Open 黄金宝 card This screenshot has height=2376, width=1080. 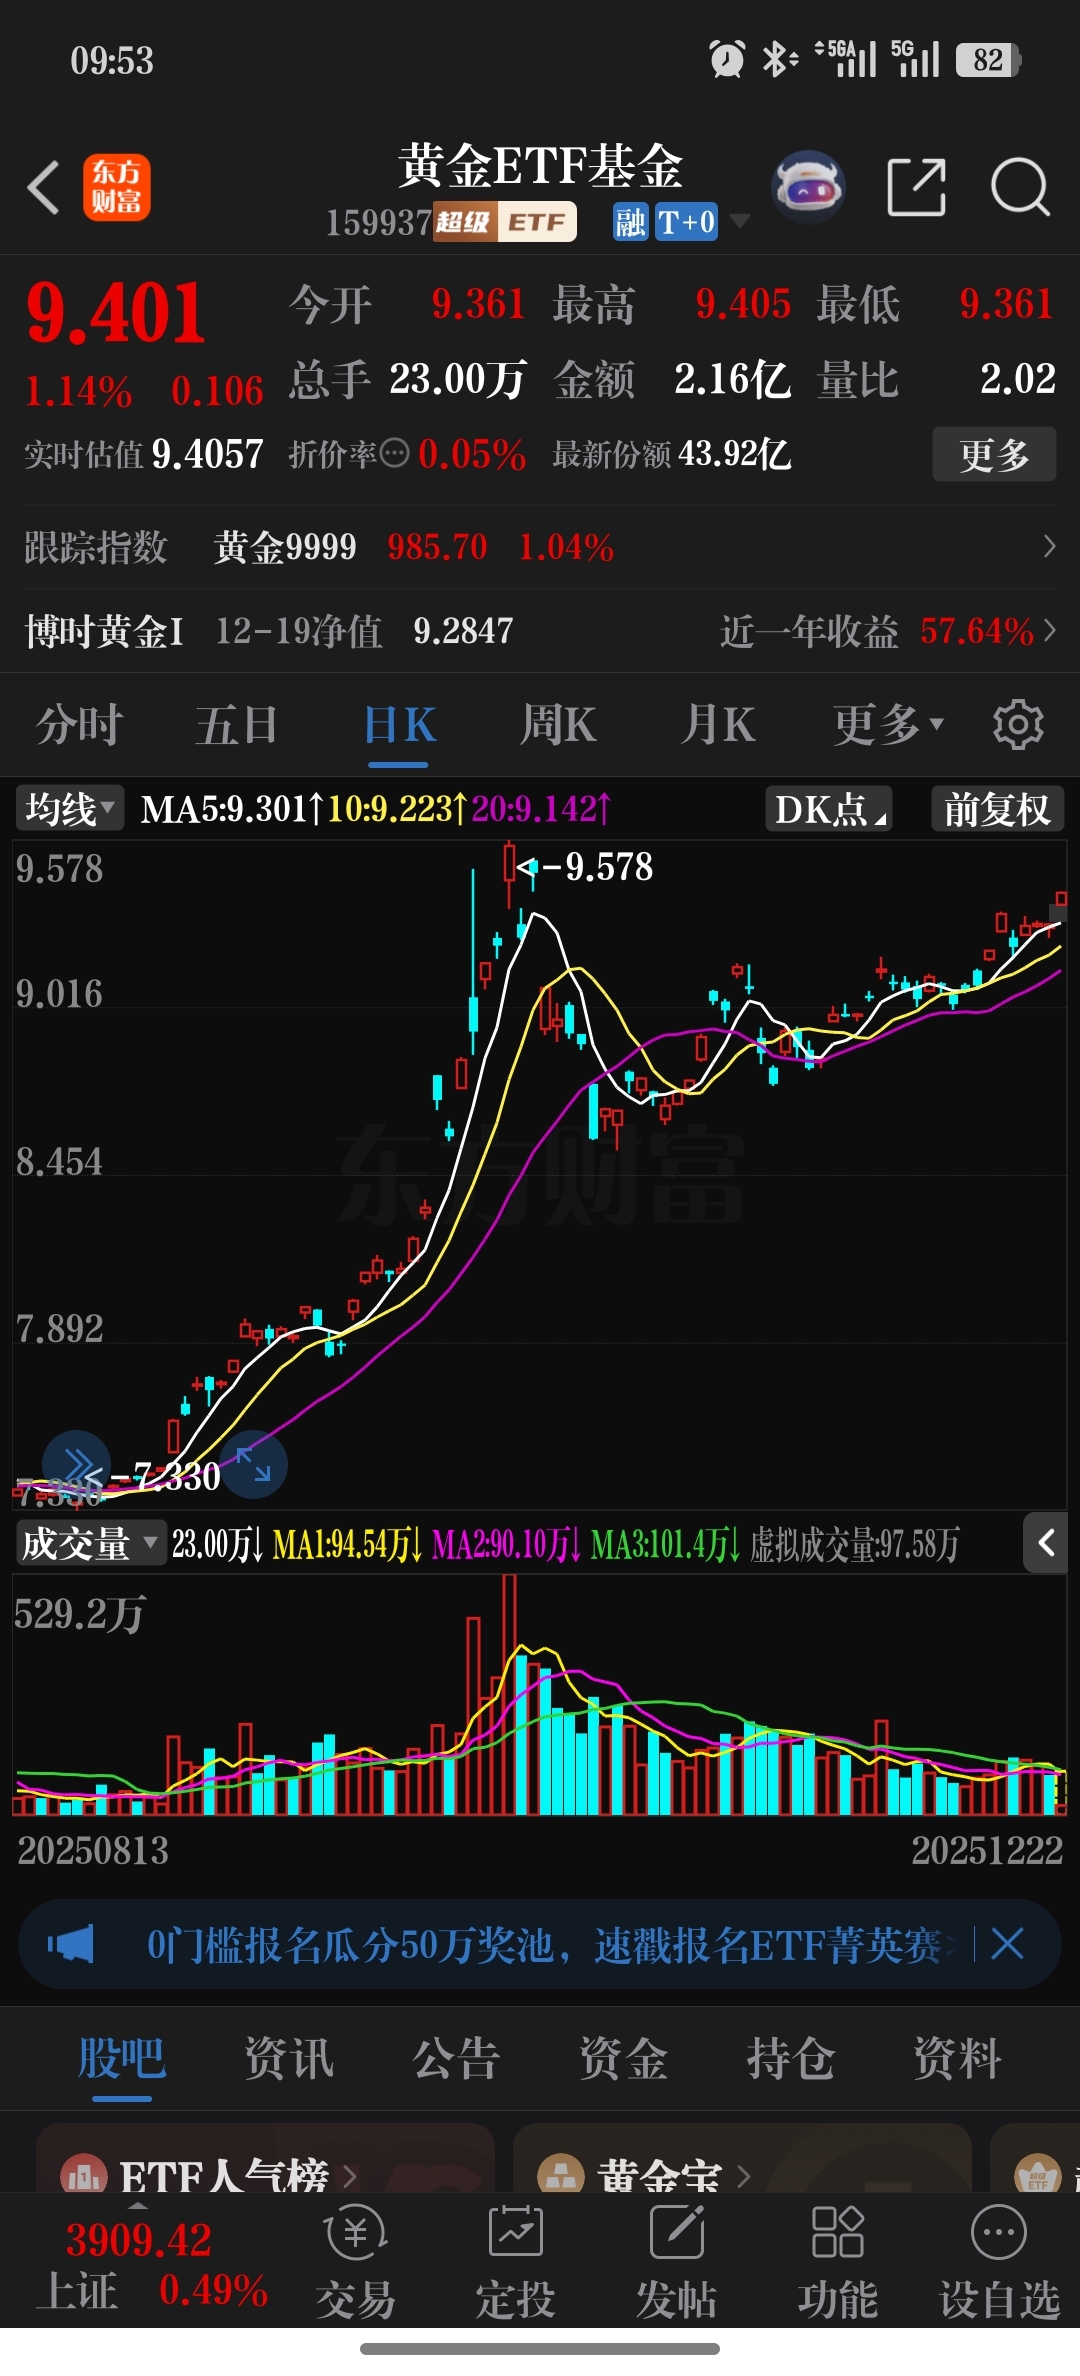pyautogui.click(x=742, y=2160)
